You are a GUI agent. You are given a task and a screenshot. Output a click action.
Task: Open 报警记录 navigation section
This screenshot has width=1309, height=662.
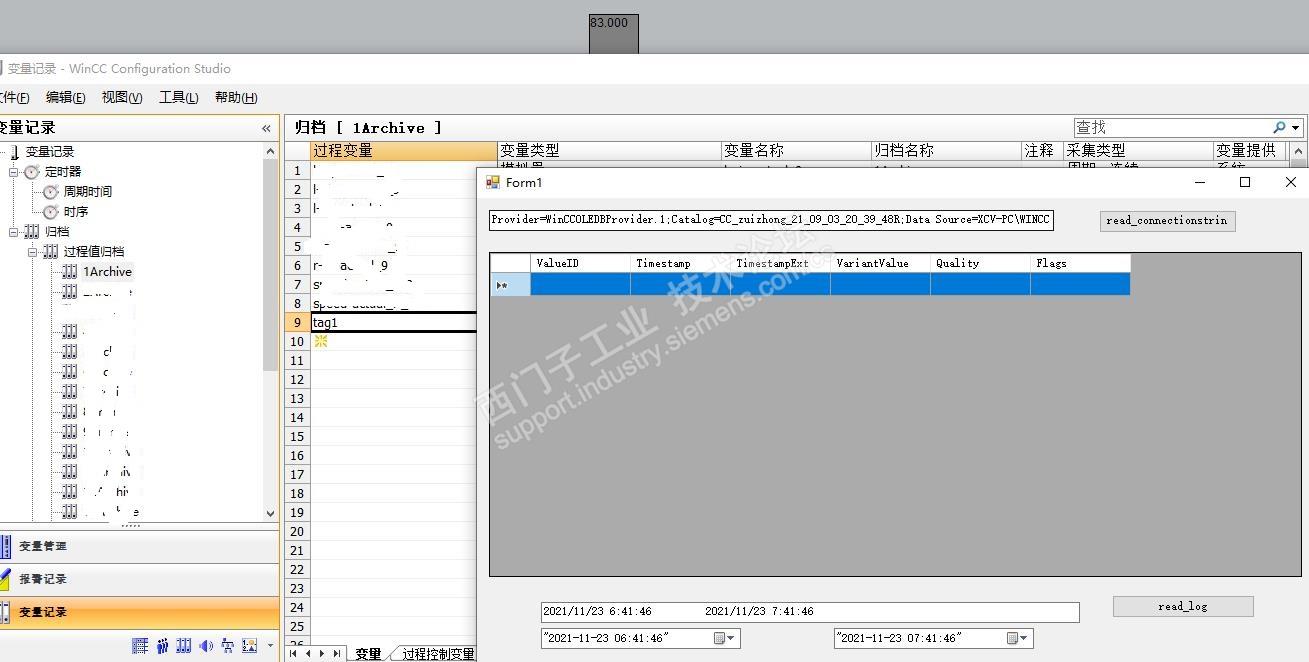139,579
